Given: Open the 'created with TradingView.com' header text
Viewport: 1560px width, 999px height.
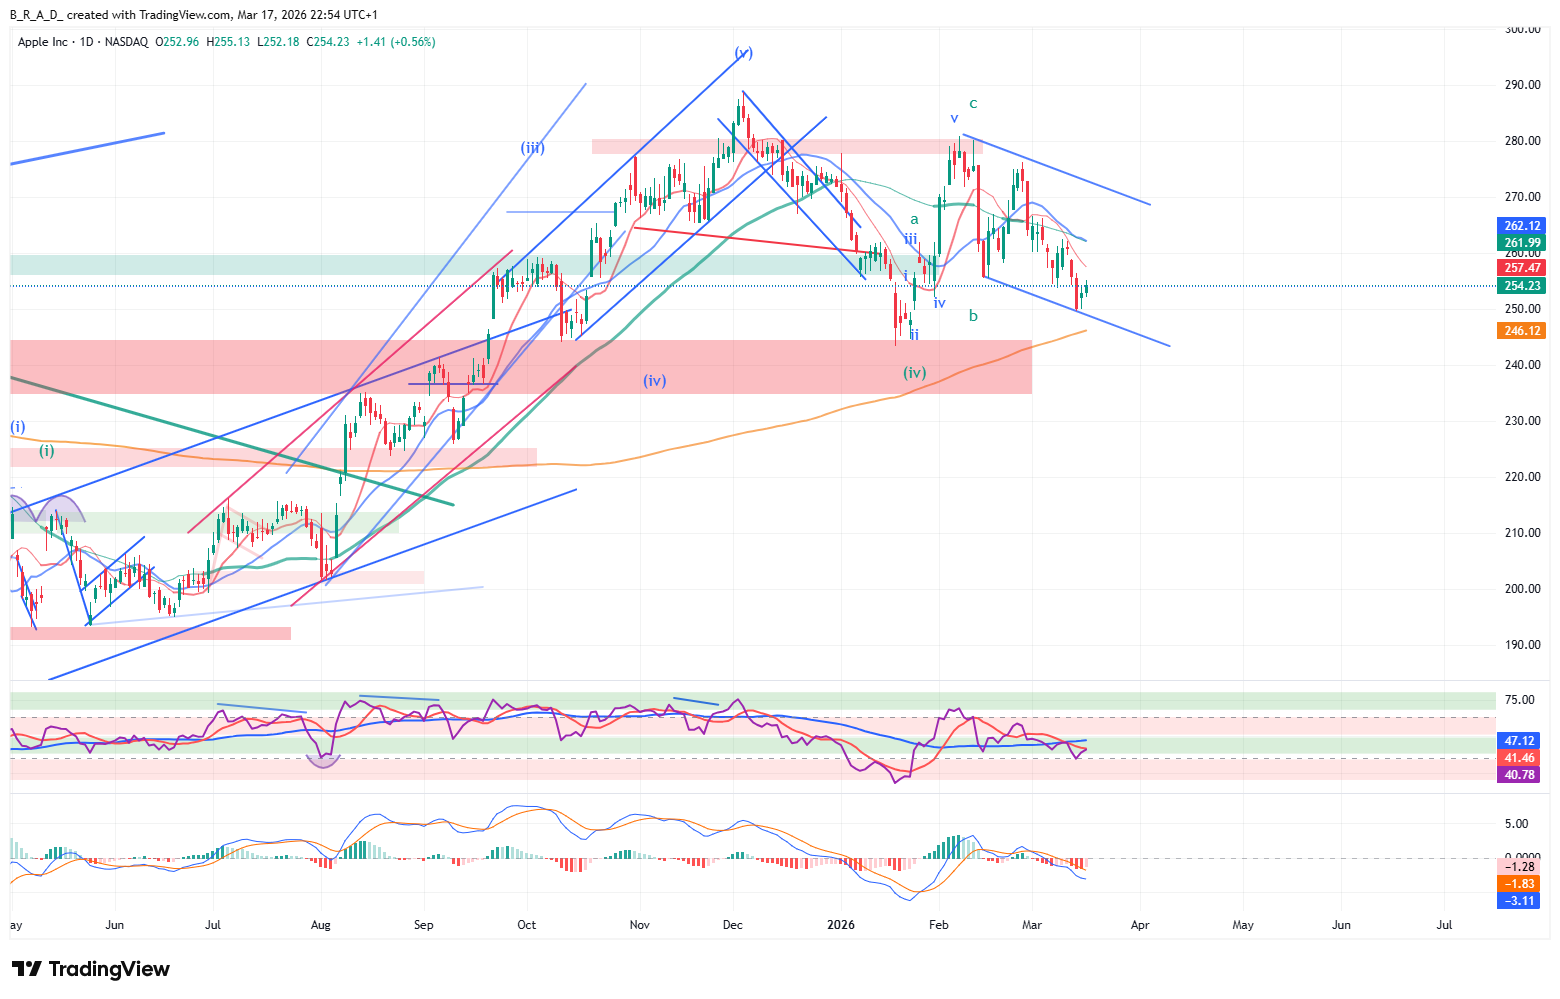Looking at the screenshot, I should (x=149, y=15).
